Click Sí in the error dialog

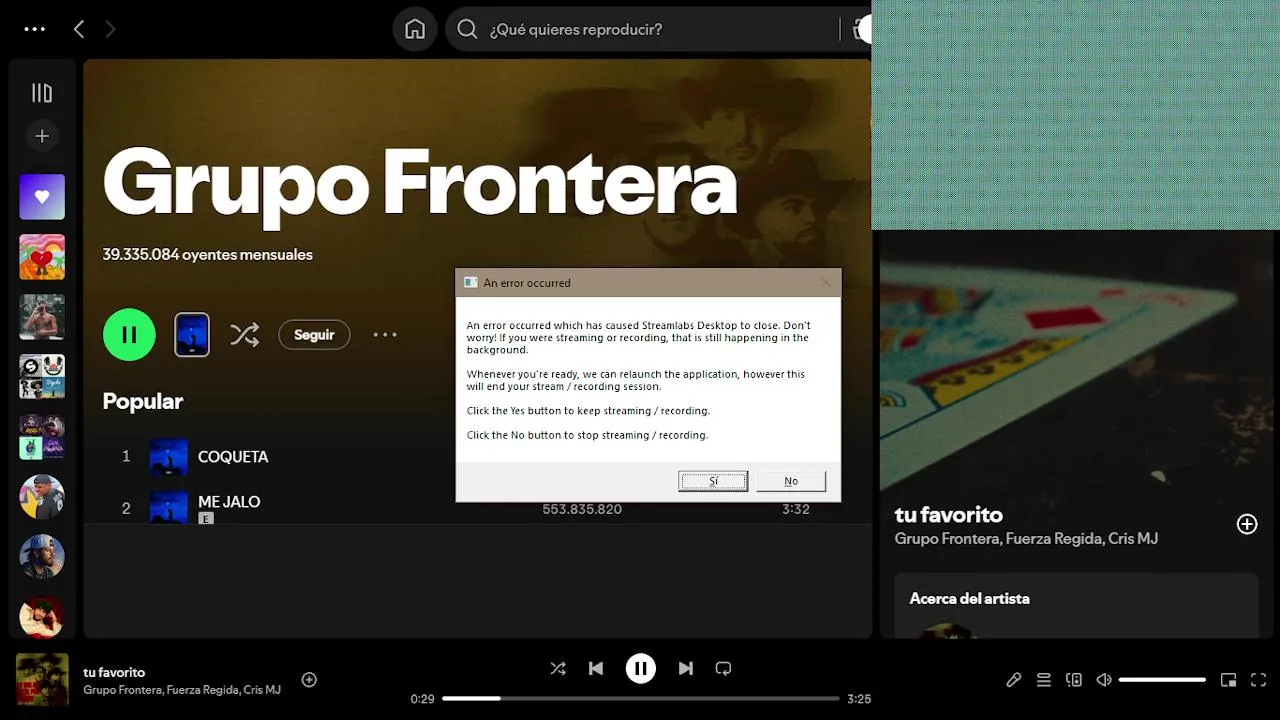tap(713, 481)
